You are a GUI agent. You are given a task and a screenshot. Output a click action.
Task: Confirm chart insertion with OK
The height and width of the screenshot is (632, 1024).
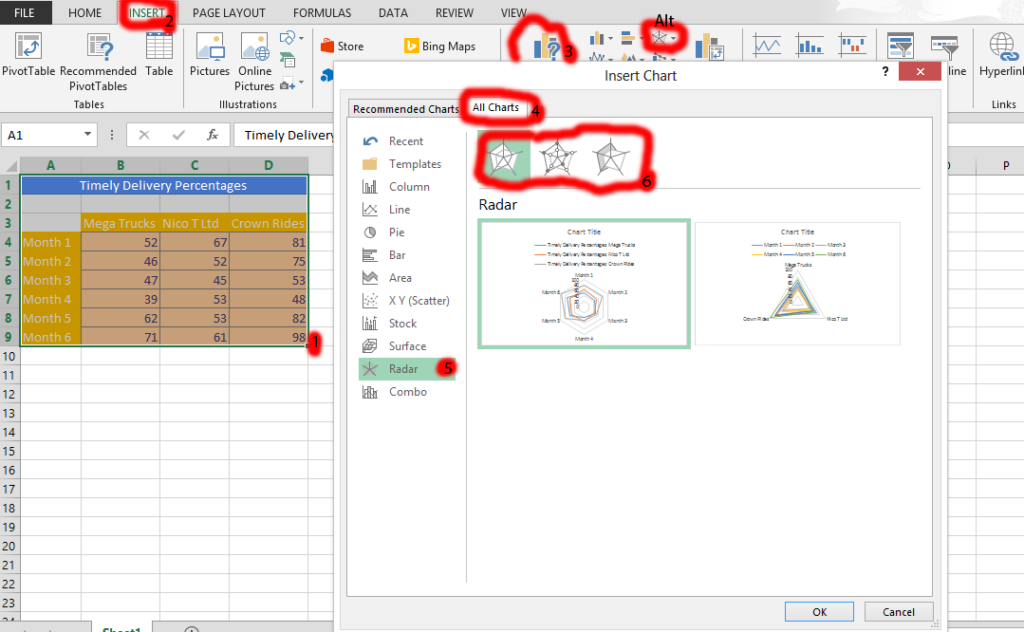click(x=819, y=611)
